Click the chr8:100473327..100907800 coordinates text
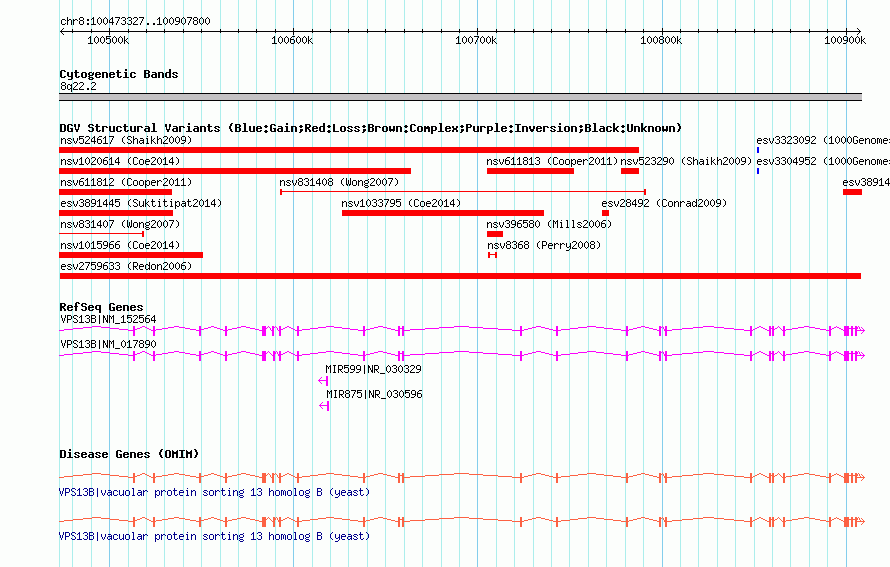The image size is (890, 567). click(135, 21)
